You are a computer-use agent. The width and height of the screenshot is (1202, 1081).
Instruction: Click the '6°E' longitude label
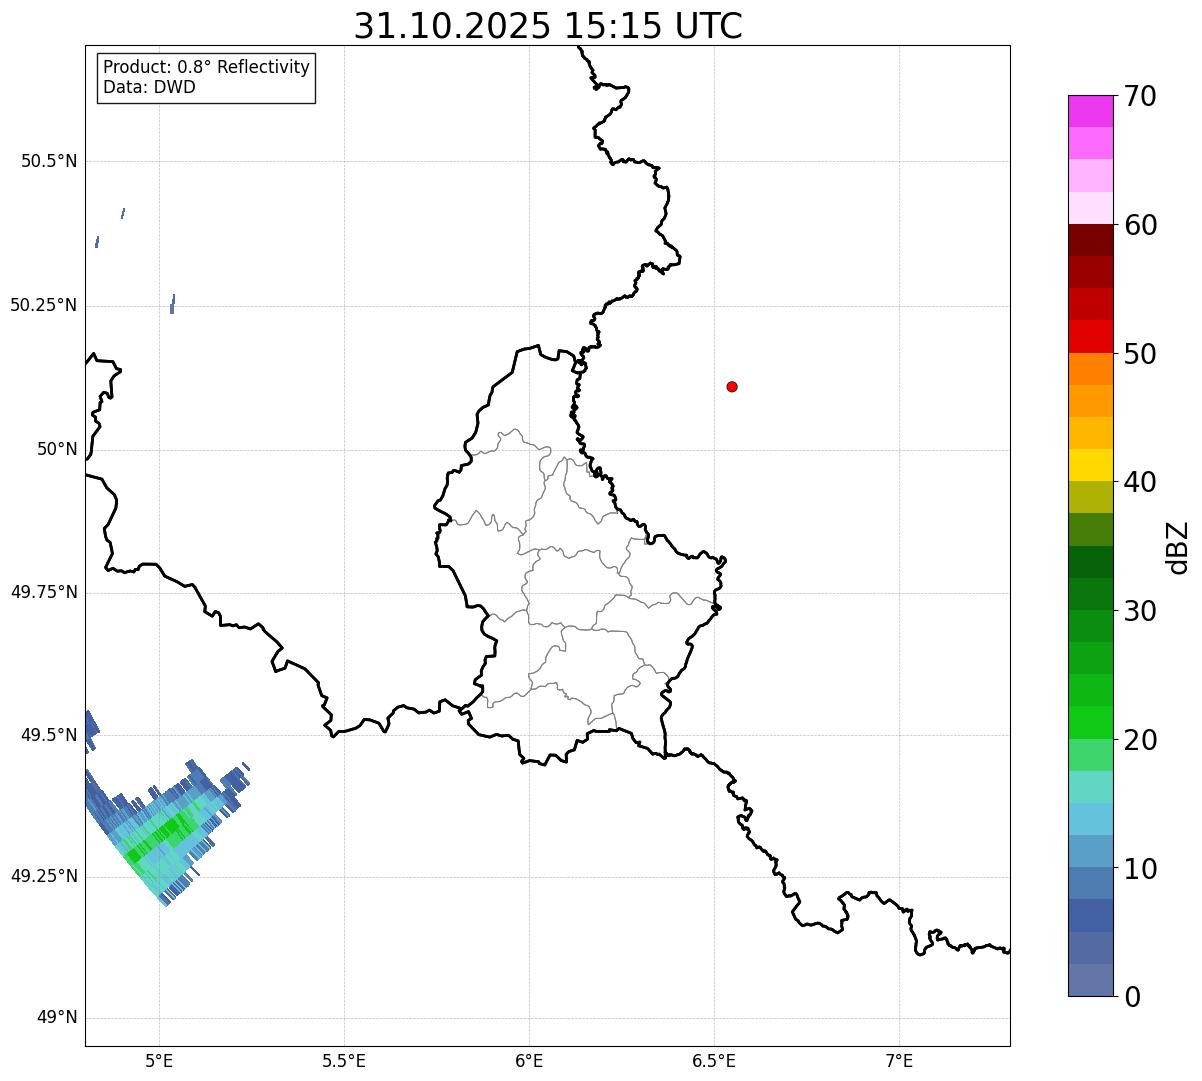click(529, 1060)
